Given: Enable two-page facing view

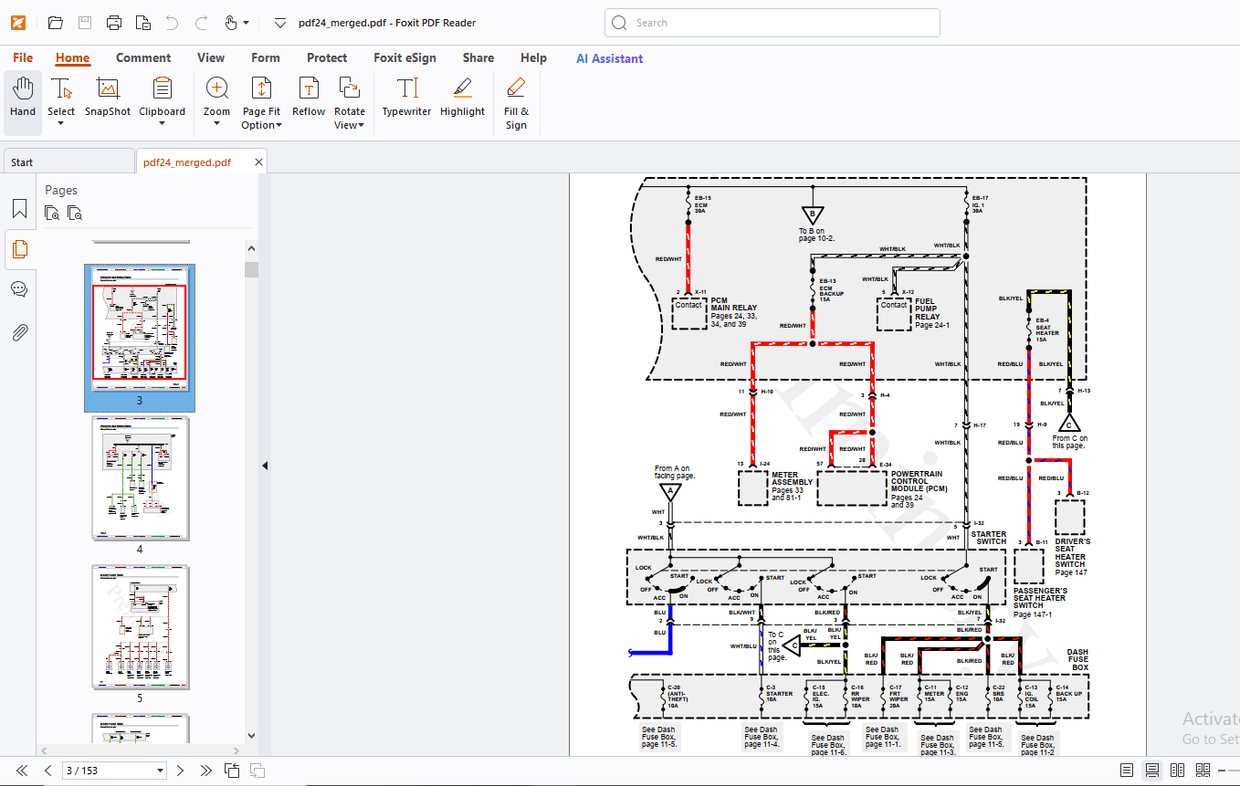Looking at the screenshot, I should 1177,770.
